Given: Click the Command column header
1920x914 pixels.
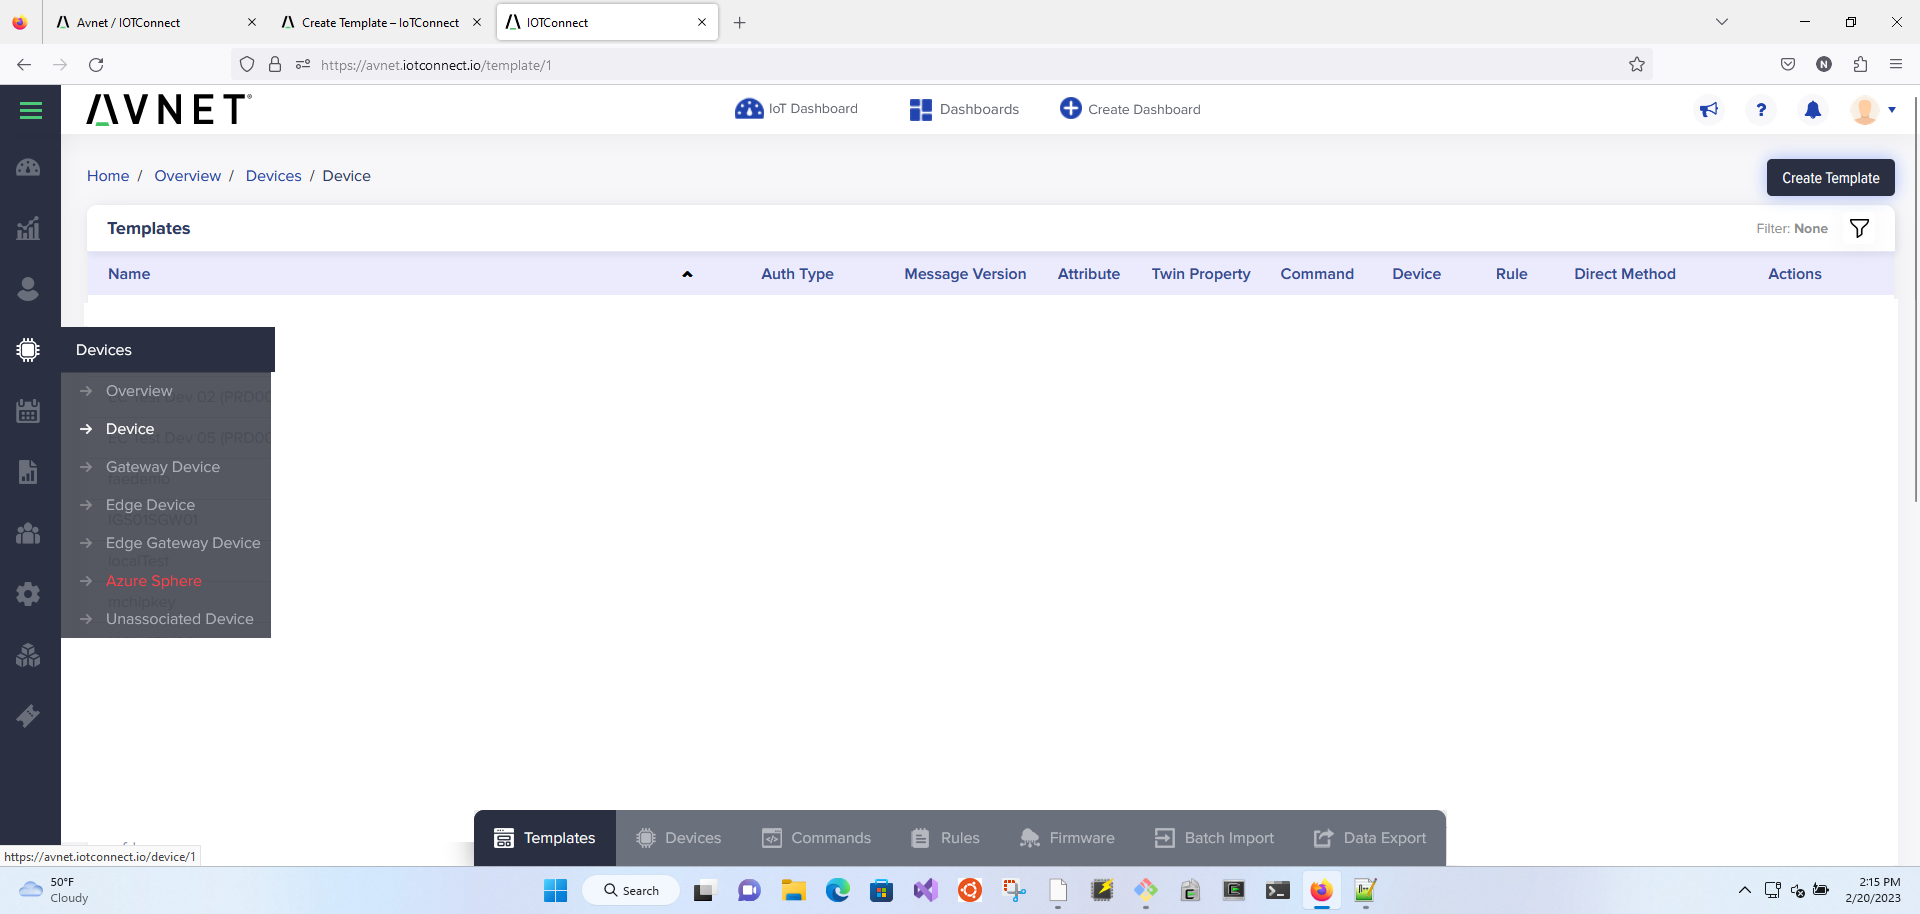Looking at the screenshot, I should (x=1317, y=274).
